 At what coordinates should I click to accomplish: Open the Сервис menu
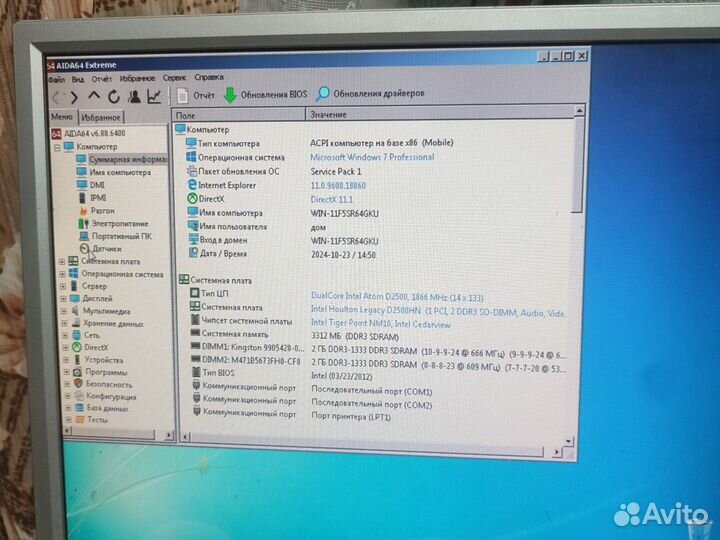174,77
